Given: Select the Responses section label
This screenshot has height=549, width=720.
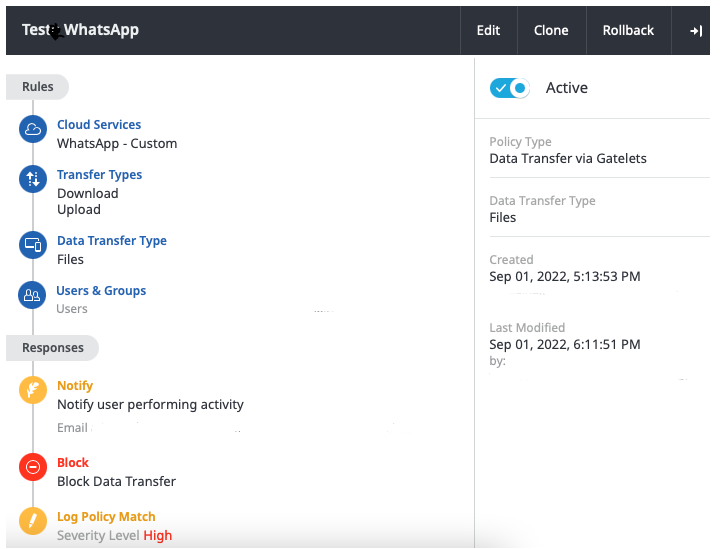Looking at the screenshot, I should pos(52,348).
